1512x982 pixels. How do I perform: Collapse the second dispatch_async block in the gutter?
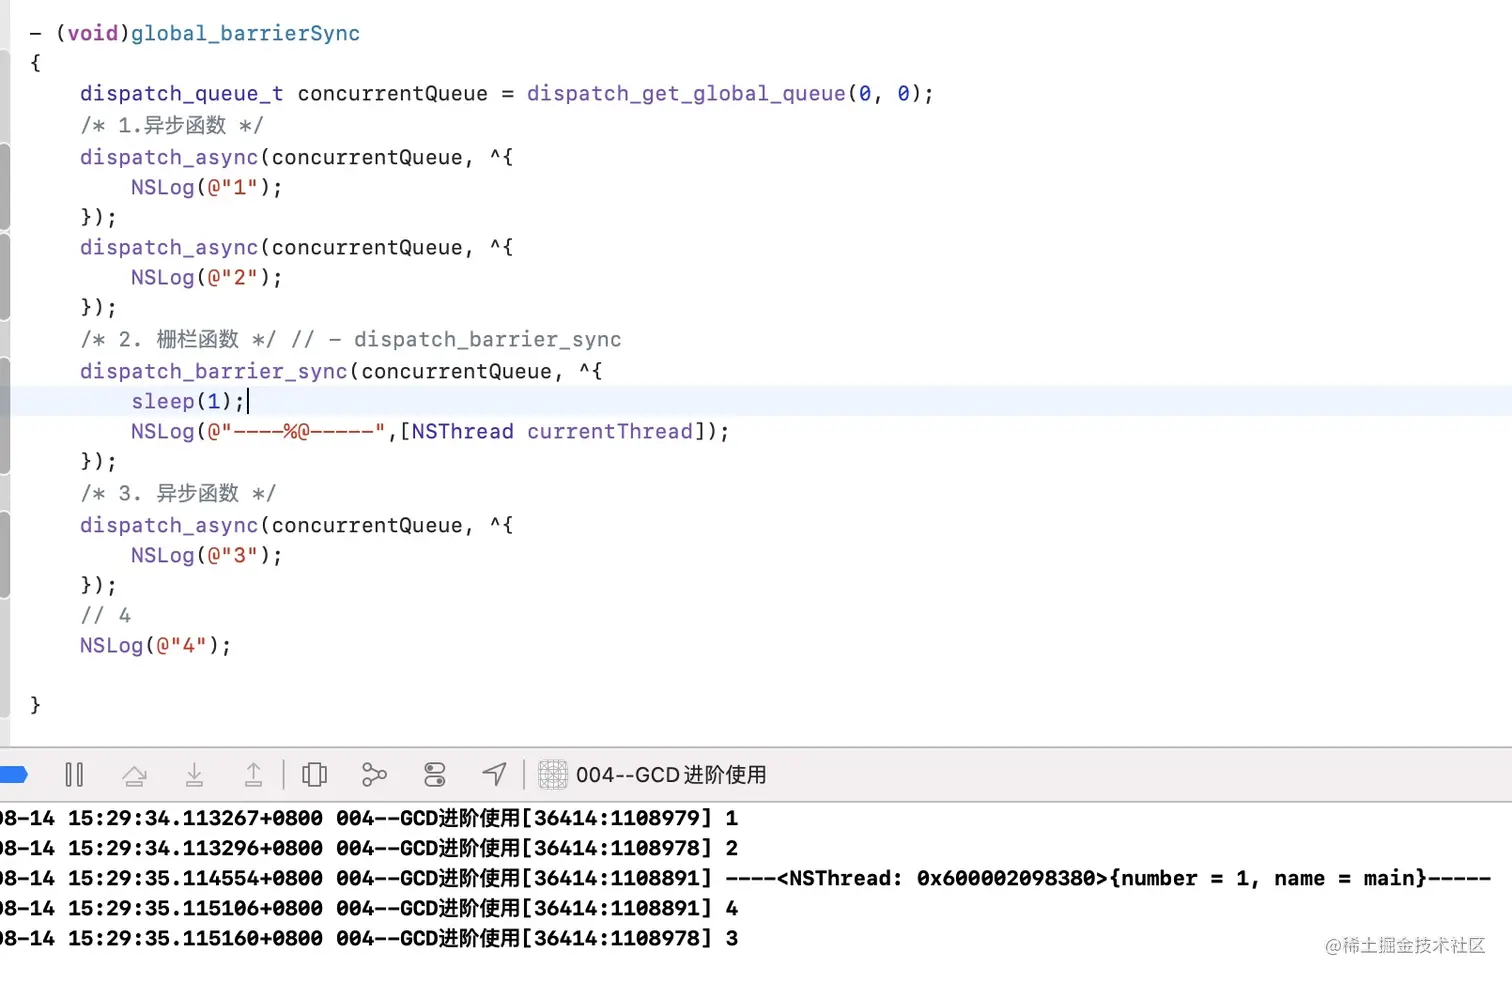pos(4,277)
